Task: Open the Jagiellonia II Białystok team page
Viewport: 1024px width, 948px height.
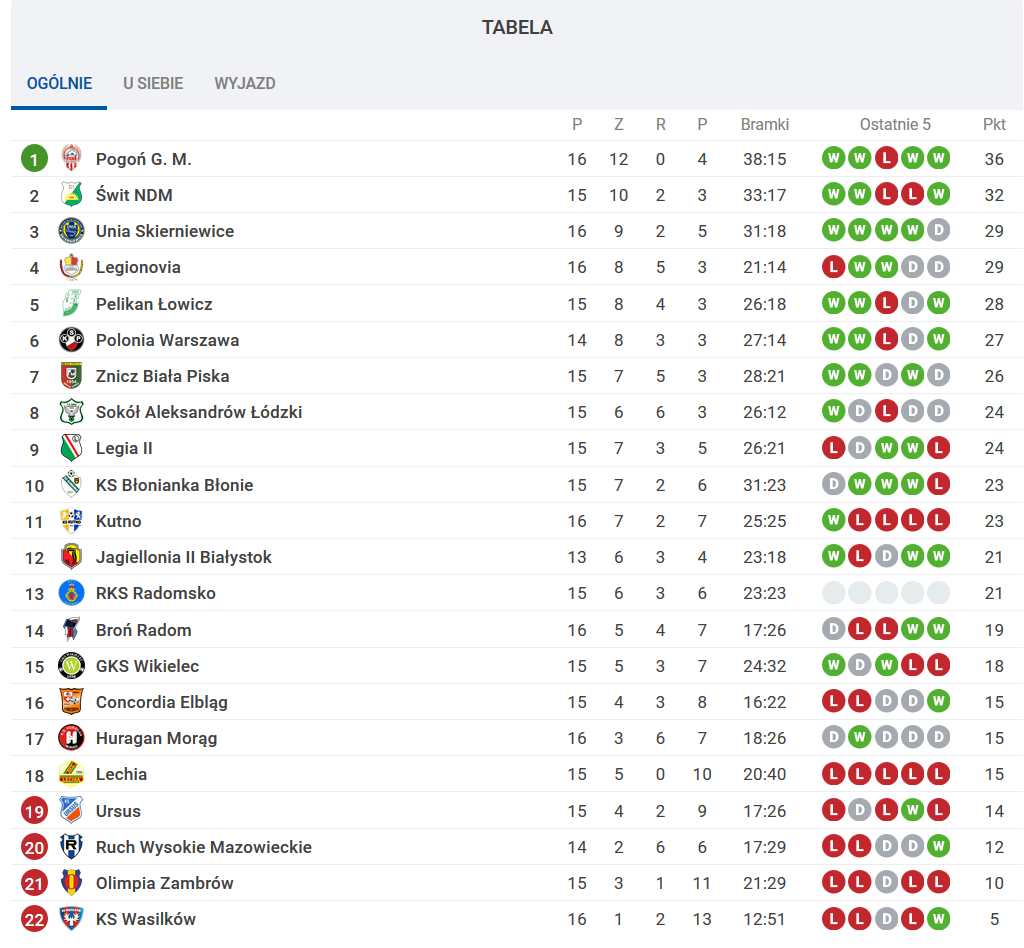Action: coord(184,557)
